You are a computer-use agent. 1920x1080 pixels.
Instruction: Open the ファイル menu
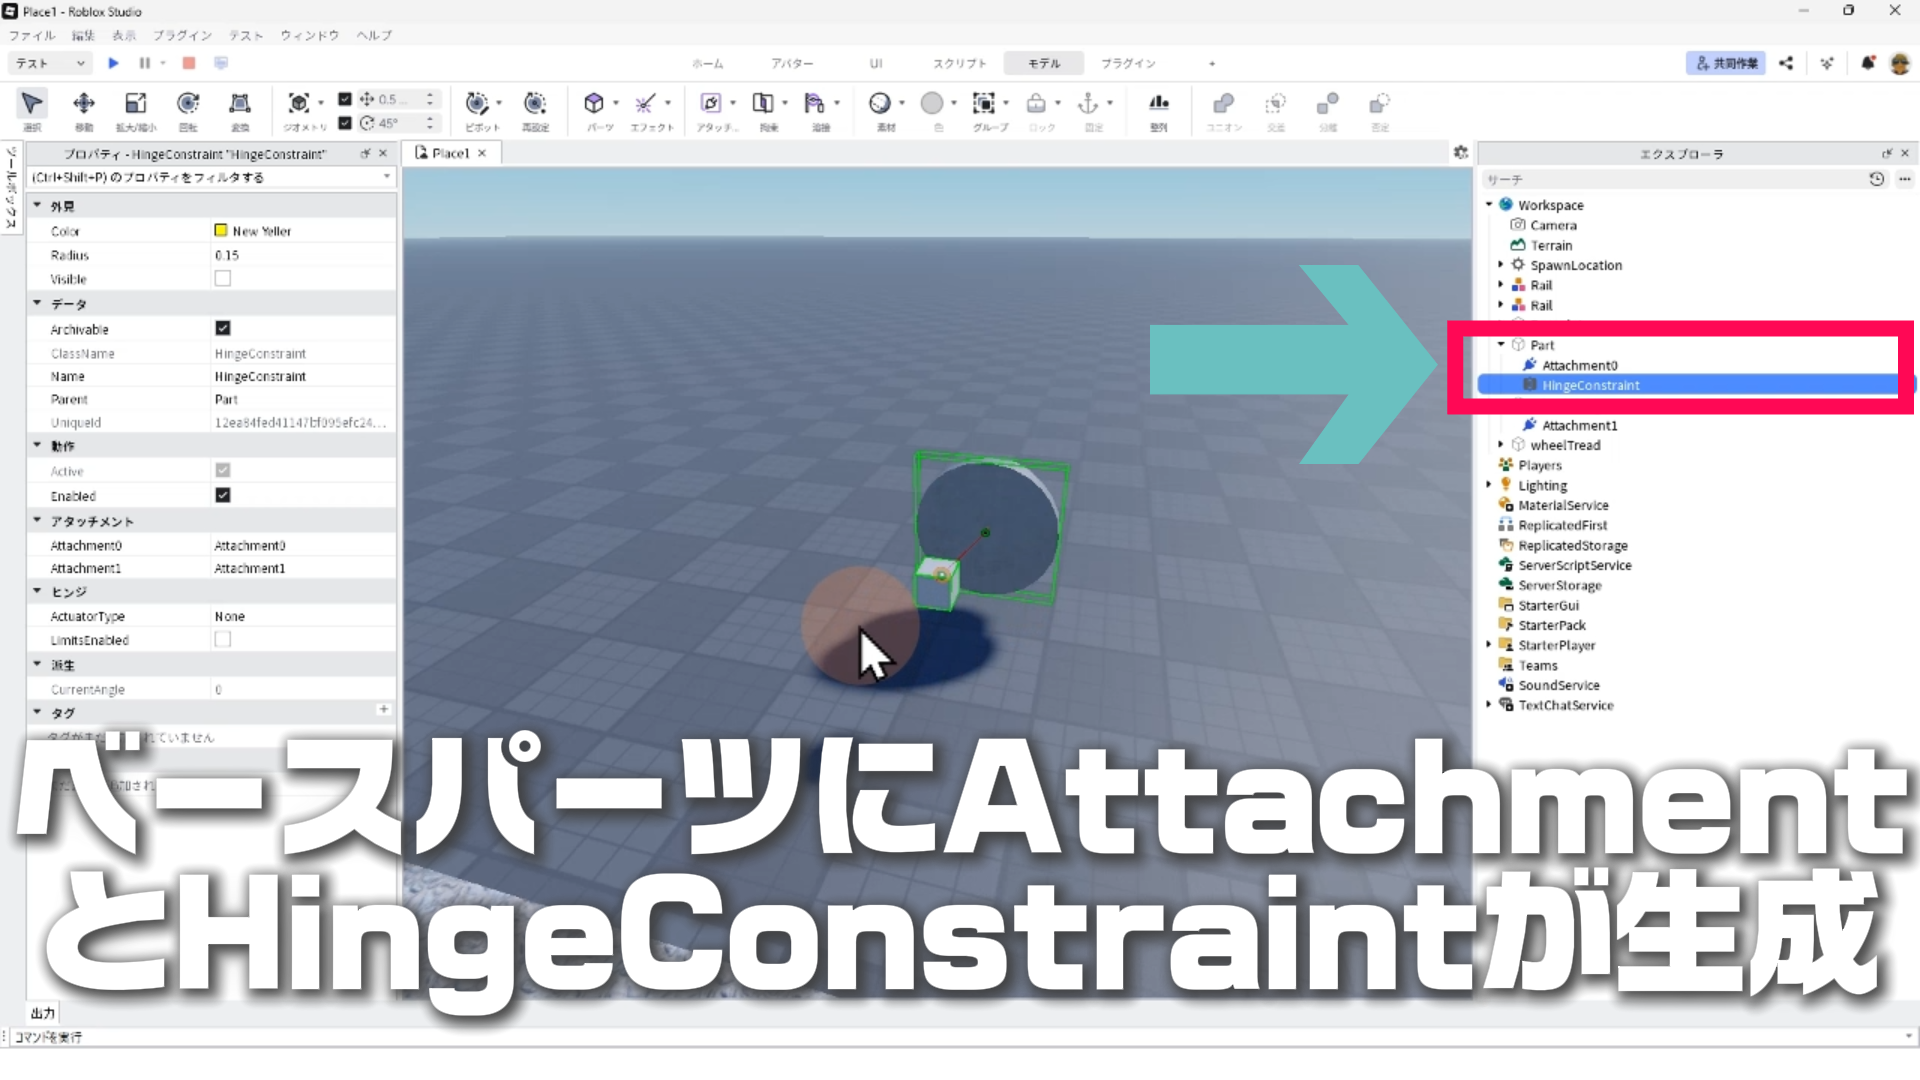point(32,35)
